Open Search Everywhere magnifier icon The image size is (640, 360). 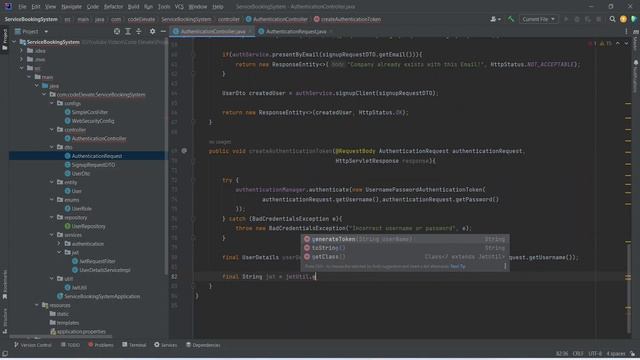tap(612, 19)
